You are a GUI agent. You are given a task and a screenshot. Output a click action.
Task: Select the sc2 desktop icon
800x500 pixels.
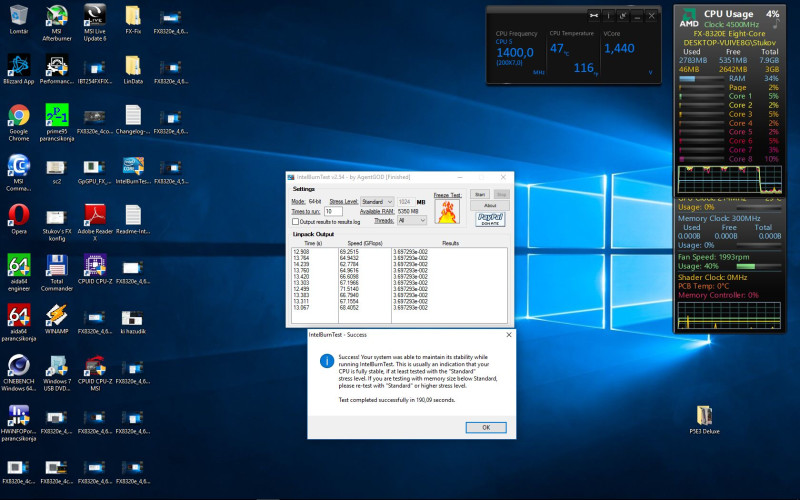point(57,167)
